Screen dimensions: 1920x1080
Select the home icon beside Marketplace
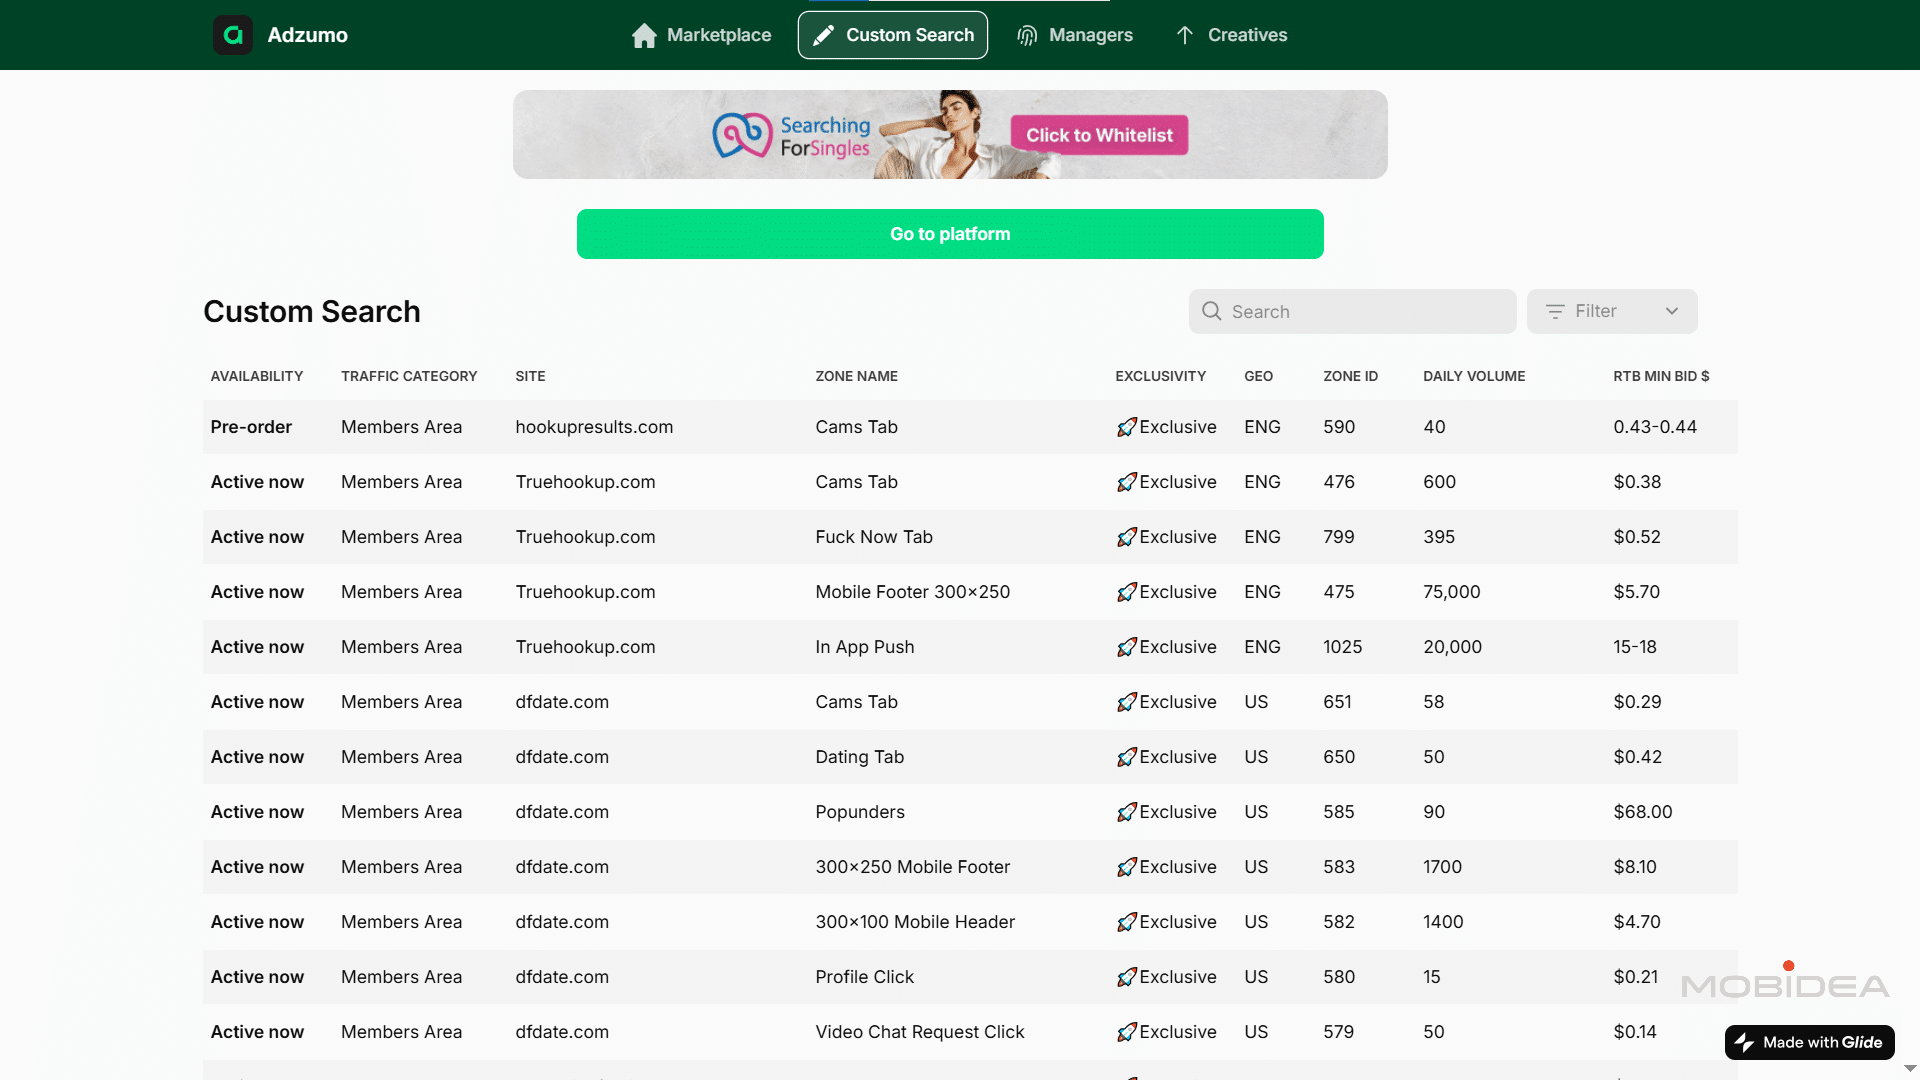point(643,35)
